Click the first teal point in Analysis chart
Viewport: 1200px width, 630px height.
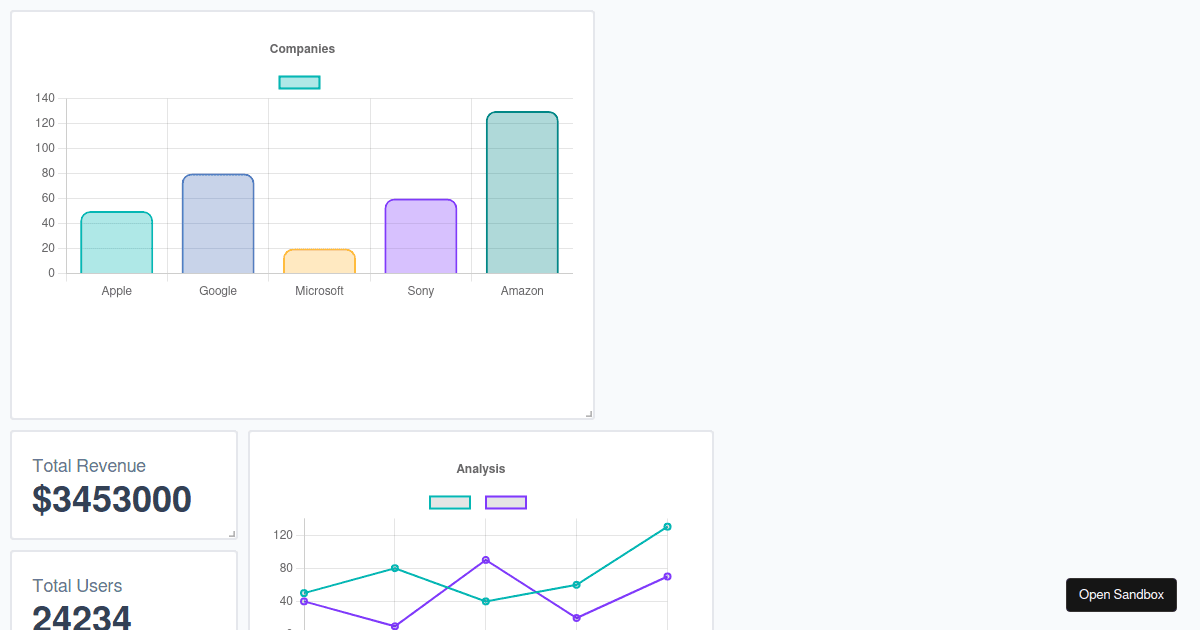304,593
